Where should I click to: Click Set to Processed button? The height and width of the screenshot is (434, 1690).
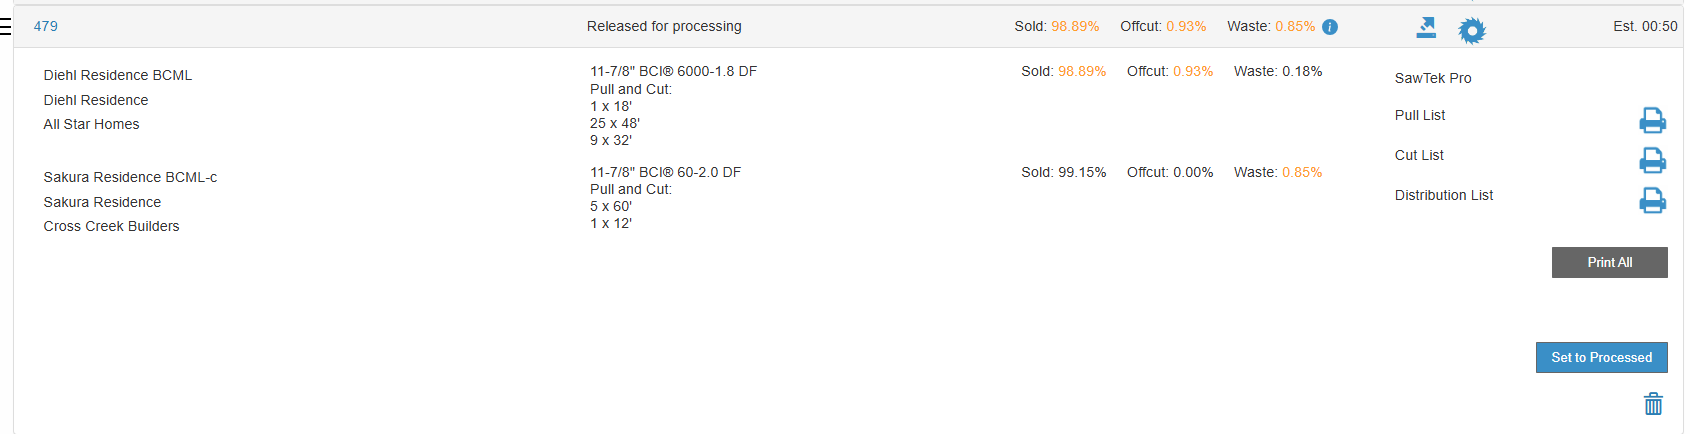(x=1601, y=357)
